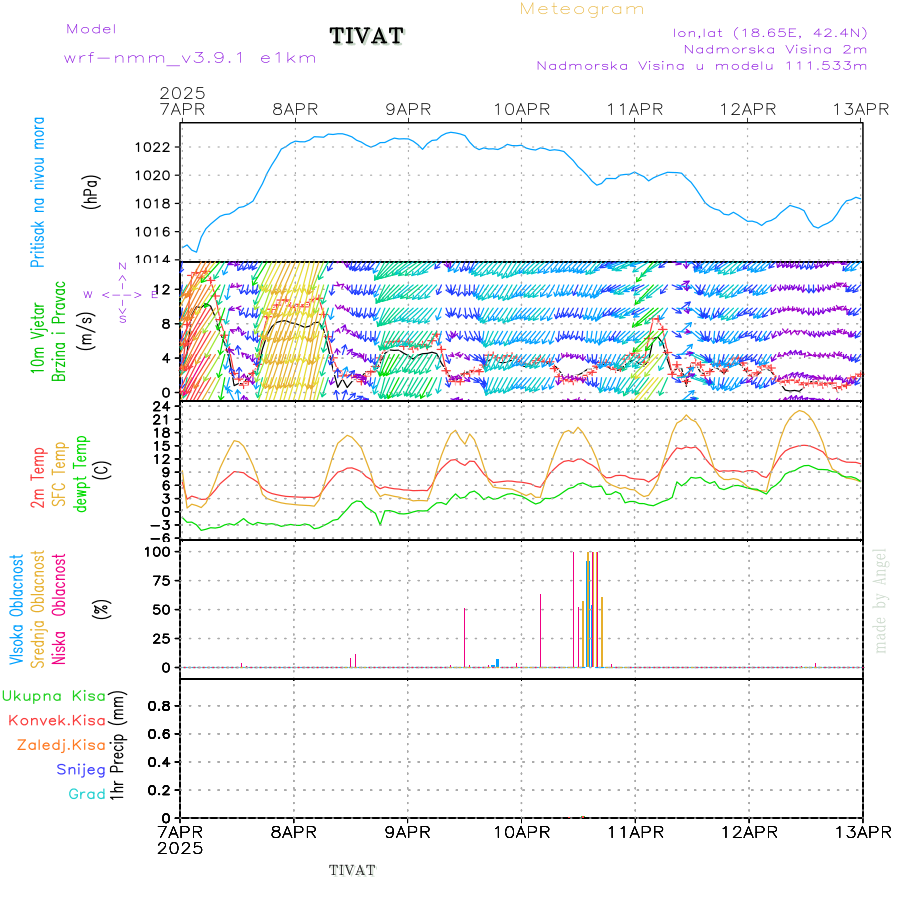Click the 0.2 precipitation tick label
This screenshot has height=900, width=900.
pos(158,790)
